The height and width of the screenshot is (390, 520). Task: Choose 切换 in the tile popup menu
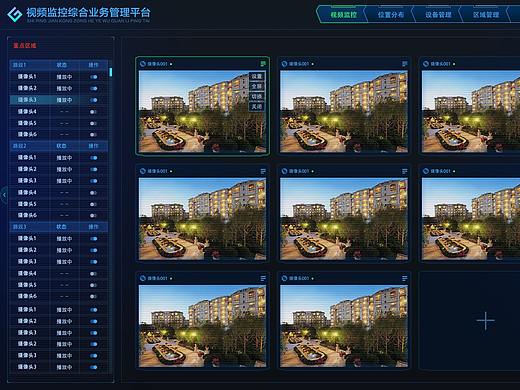coord(257,96)
